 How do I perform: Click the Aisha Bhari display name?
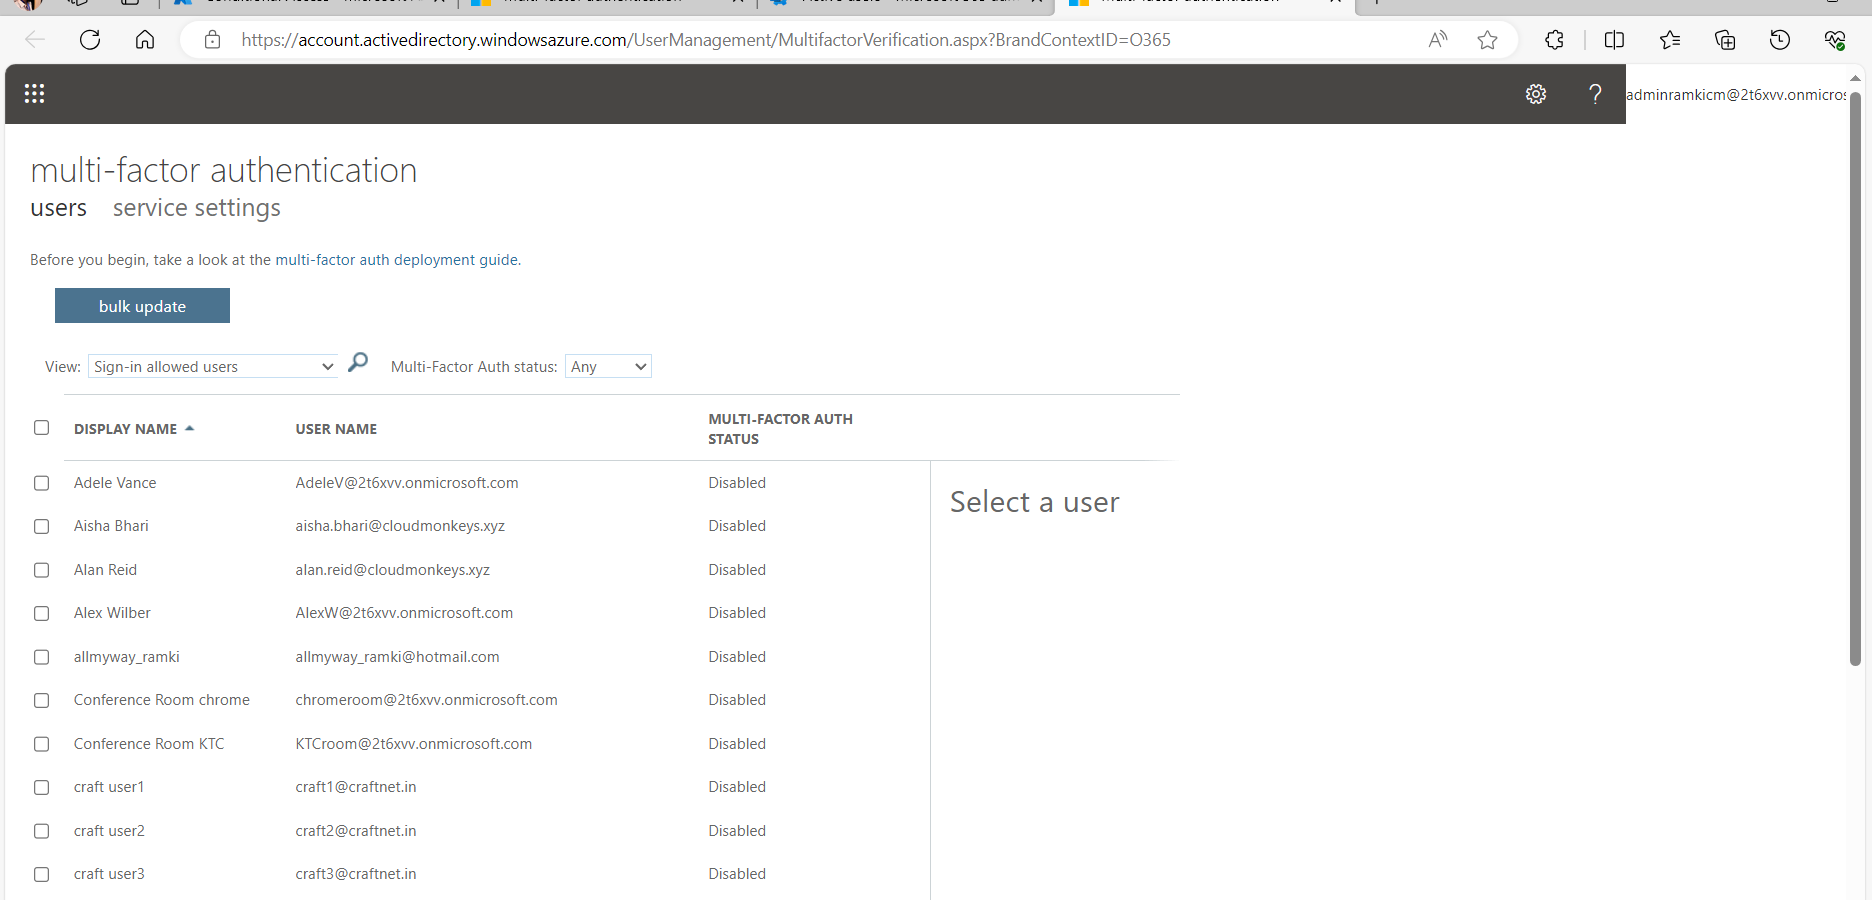click(111, 526)
